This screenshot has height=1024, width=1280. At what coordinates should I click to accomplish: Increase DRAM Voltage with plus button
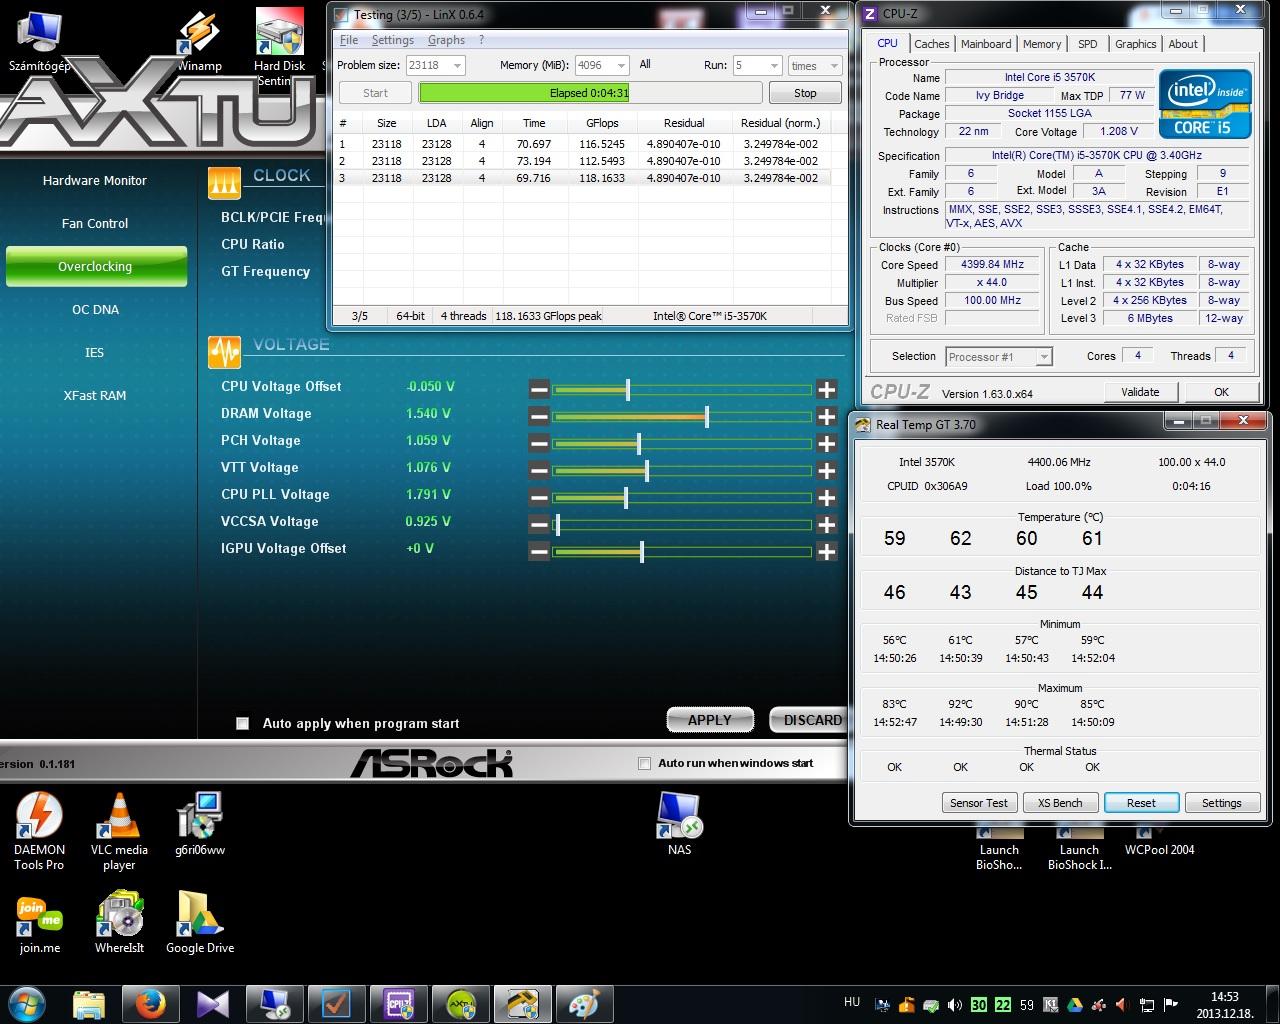[826, 416]
